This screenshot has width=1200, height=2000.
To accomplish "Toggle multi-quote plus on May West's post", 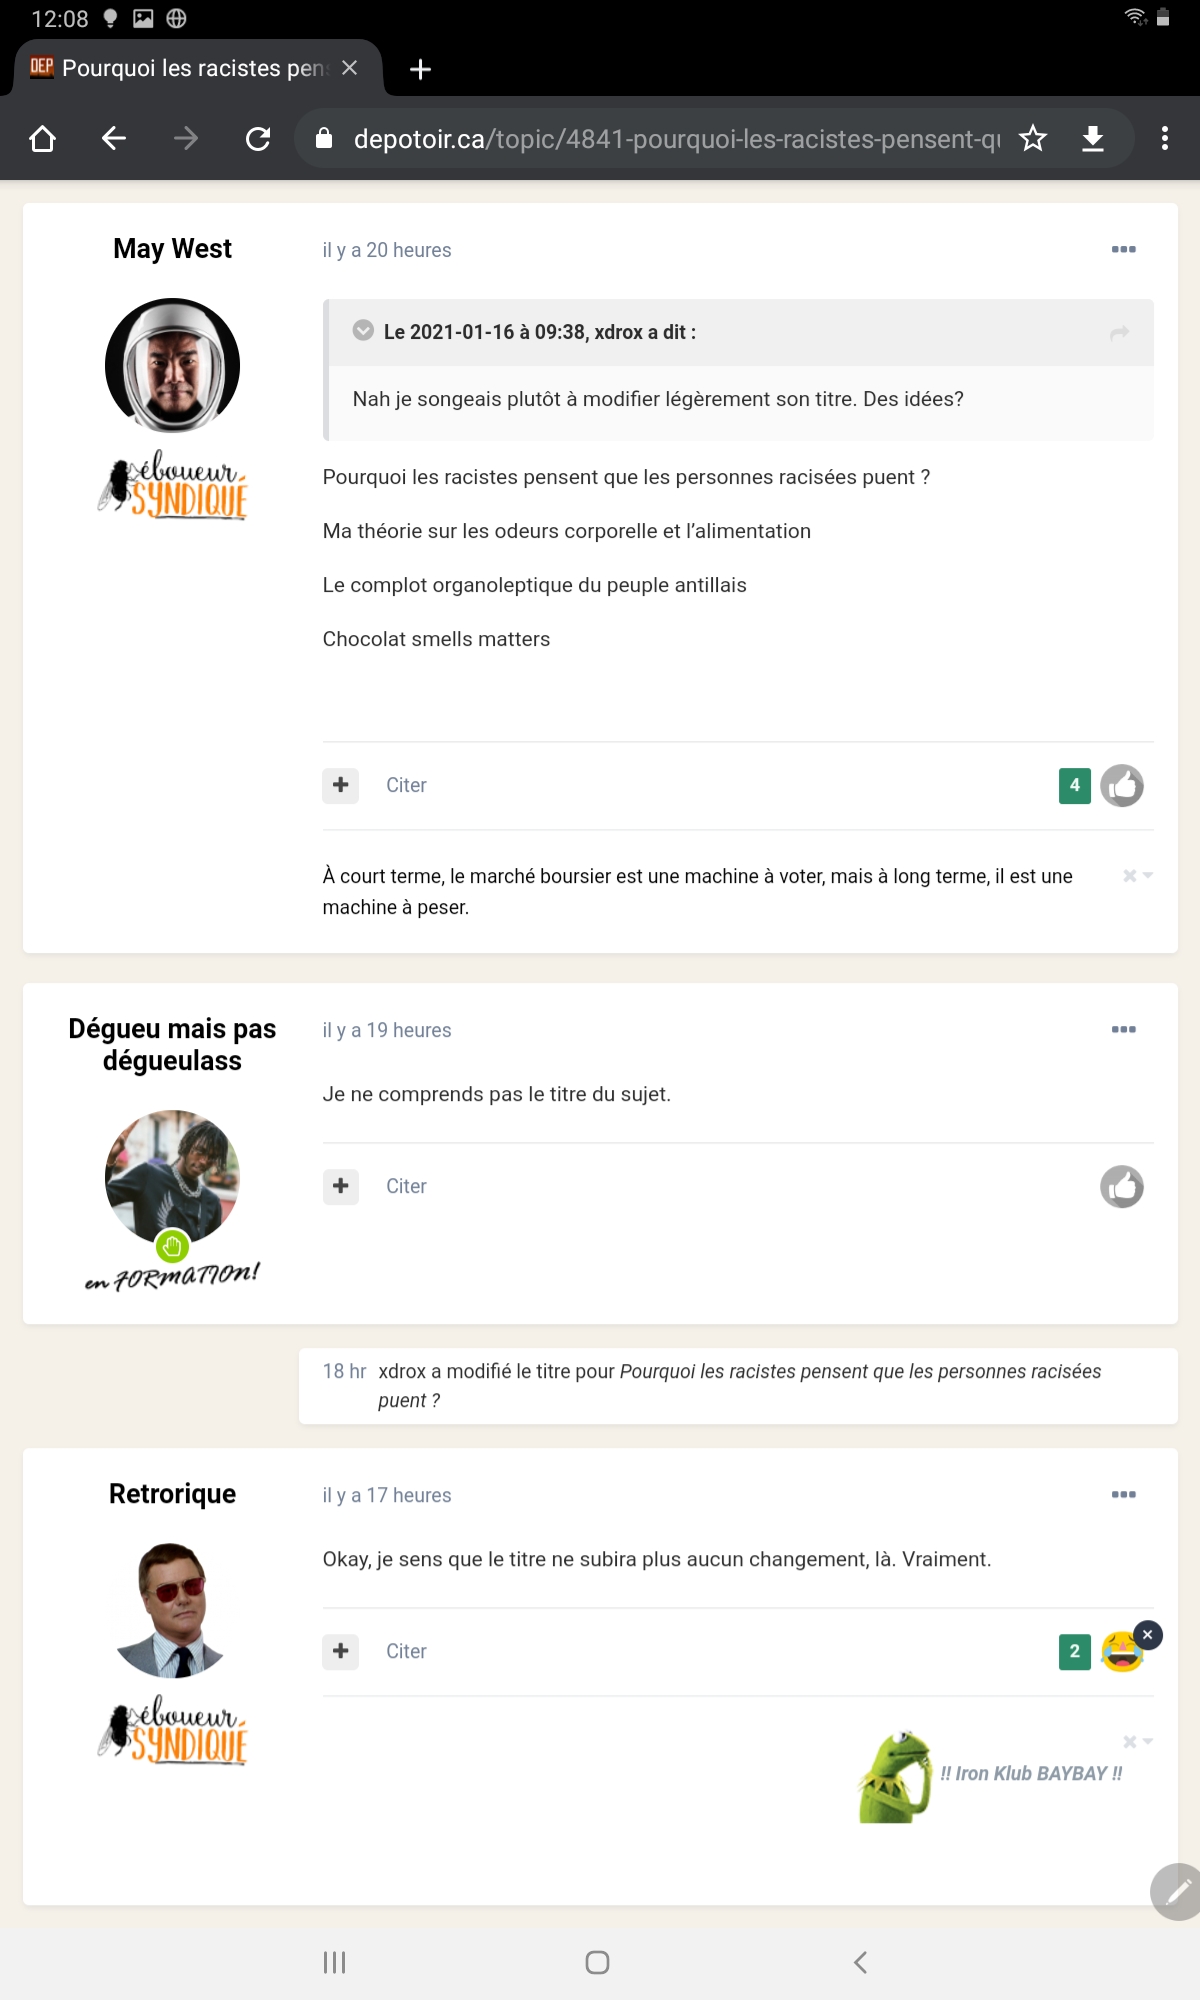I will (341, 785).
